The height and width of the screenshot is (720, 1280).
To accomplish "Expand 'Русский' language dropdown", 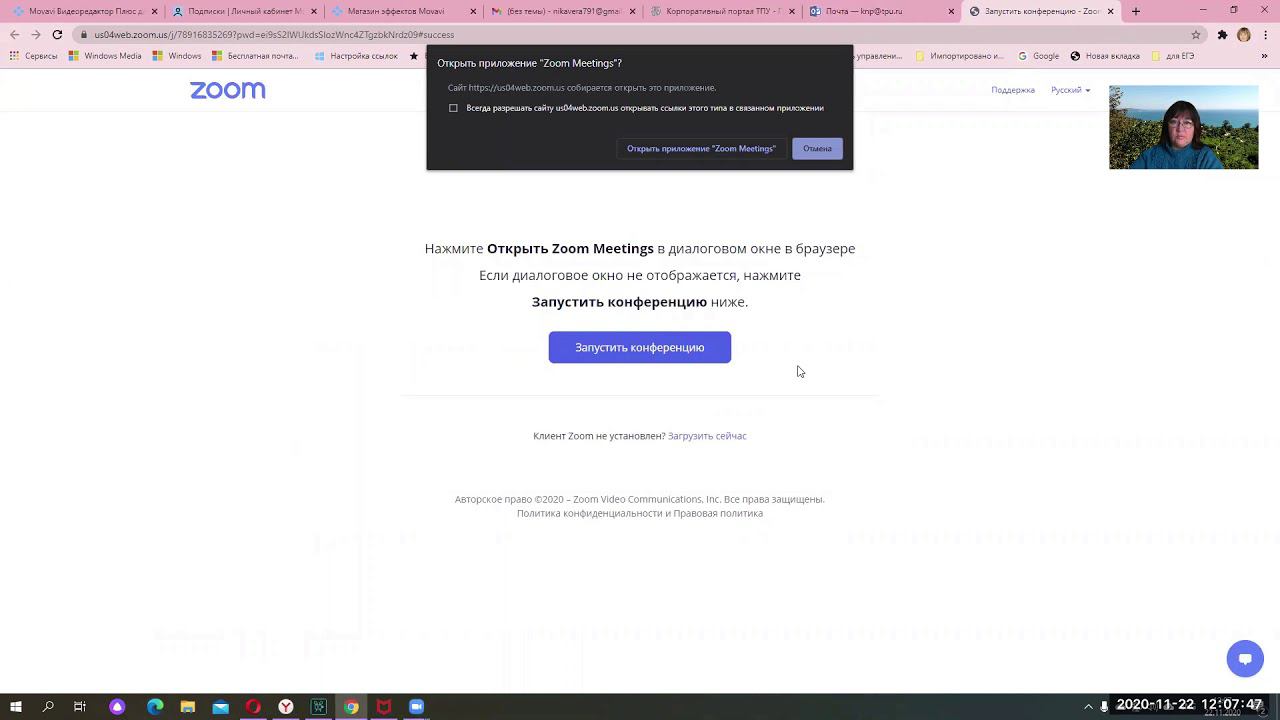I will [1070, 90].
